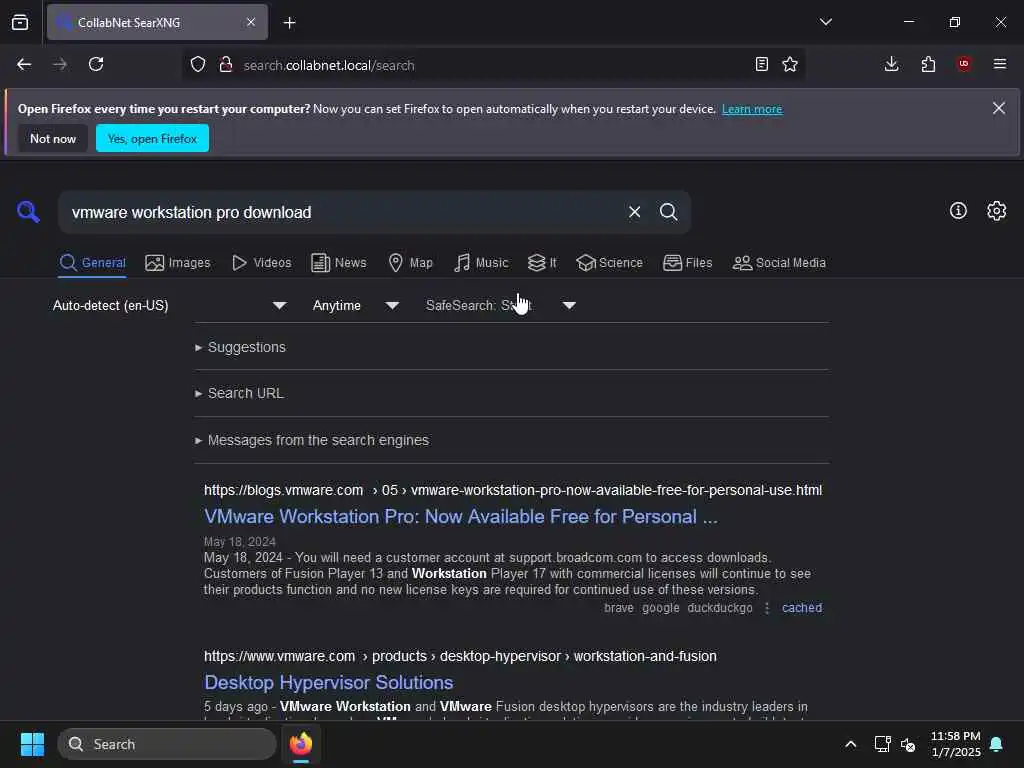Screen dimensions: 1024x768
Task: Reload the current page
Action: (96, 64)
